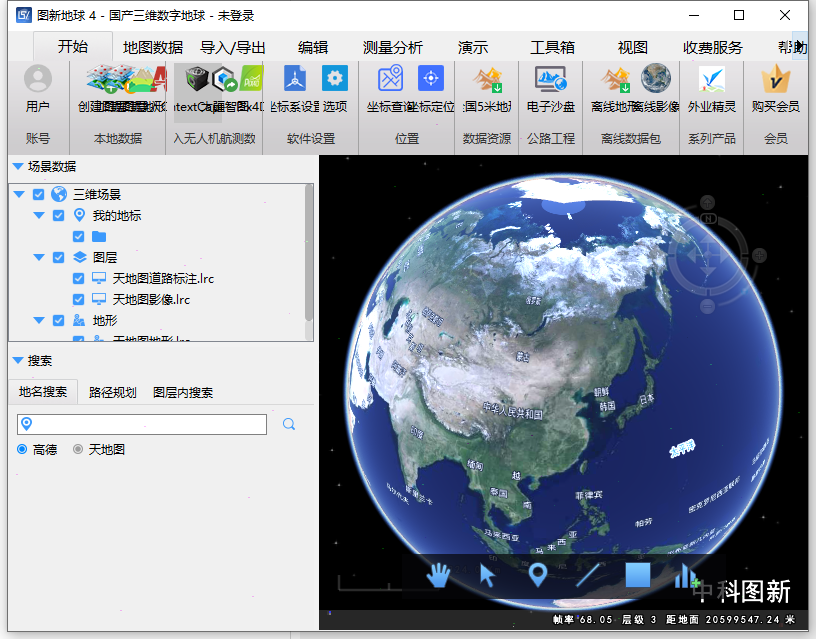Select the line drawing tool on map toolbar
The image size is (816, 639).
click(x=588, y=576)
